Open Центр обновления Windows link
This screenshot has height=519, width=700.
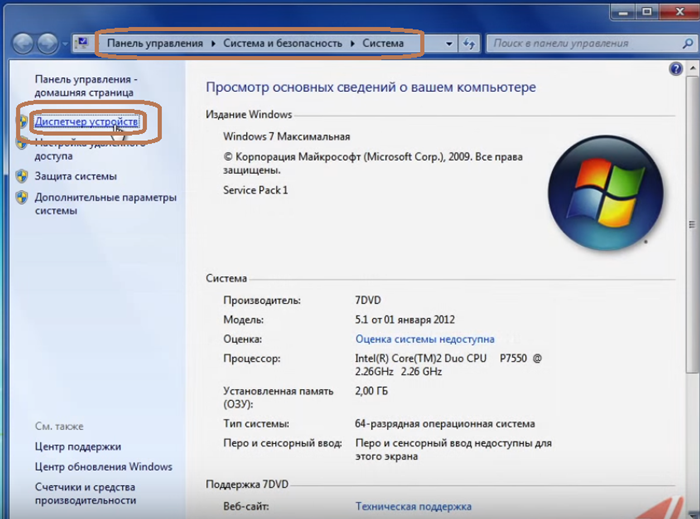click(x=103, y=466)
